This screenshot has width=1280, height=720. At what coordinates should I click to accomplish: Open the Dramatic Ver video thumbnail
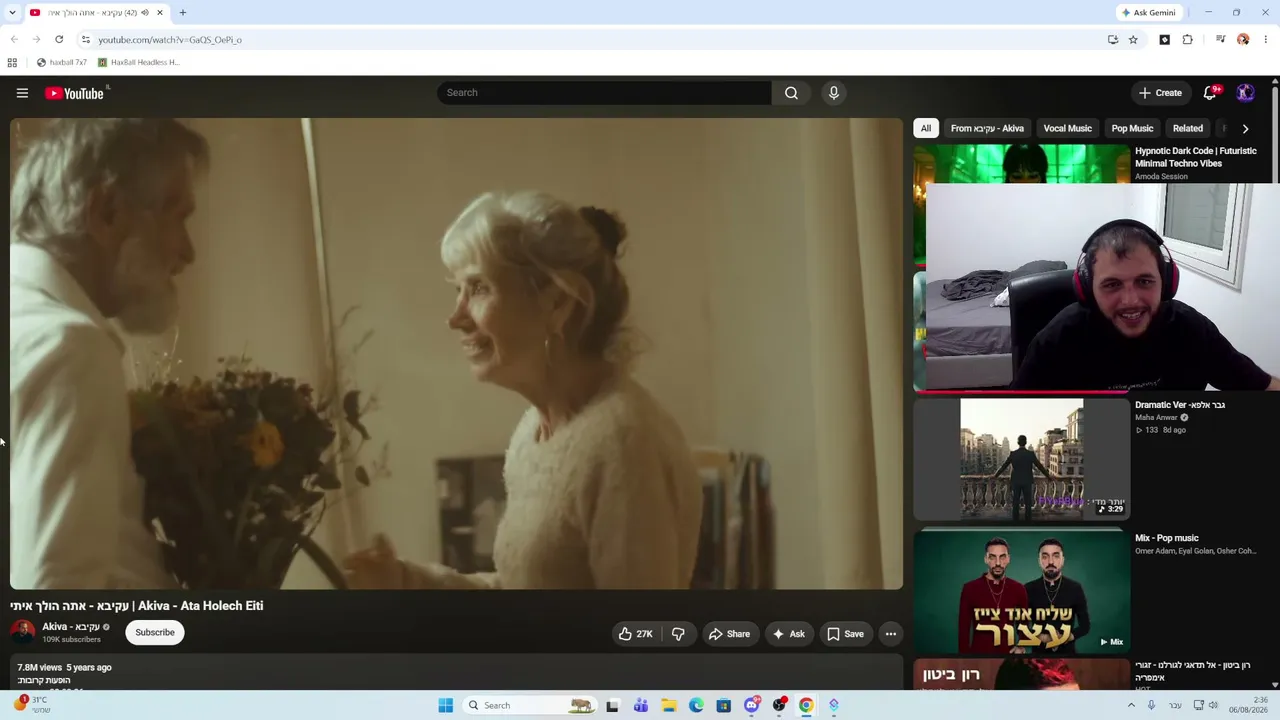1022,459
